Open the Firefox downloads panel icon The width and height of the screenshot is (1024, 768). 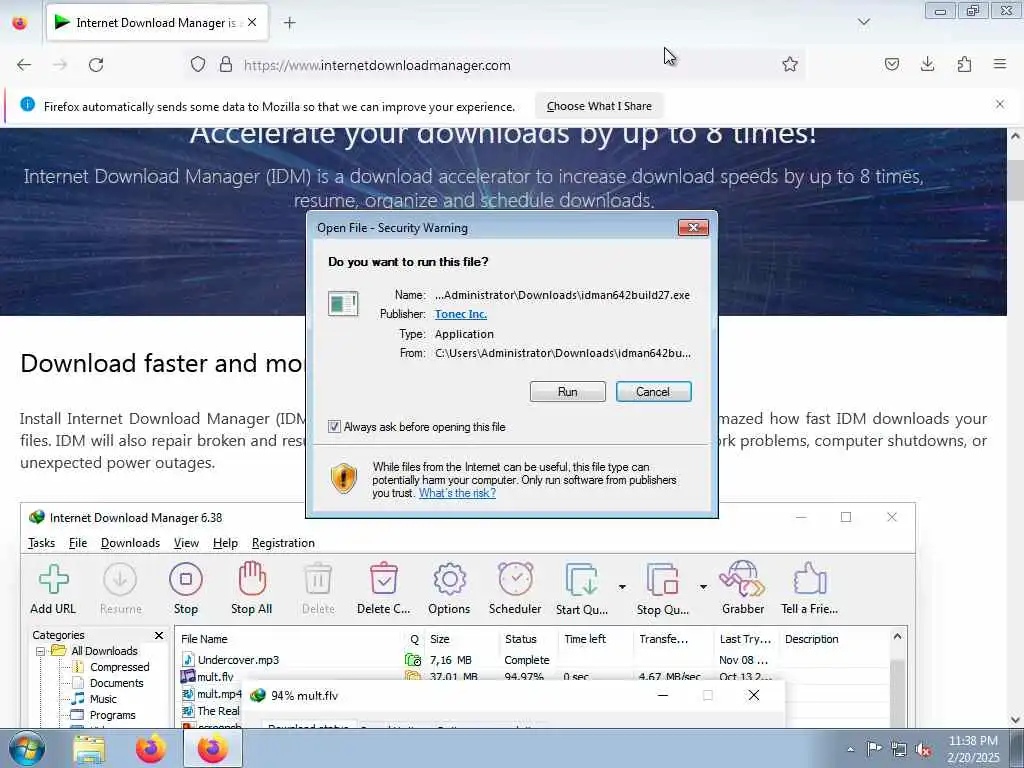[x=927, y=64]
